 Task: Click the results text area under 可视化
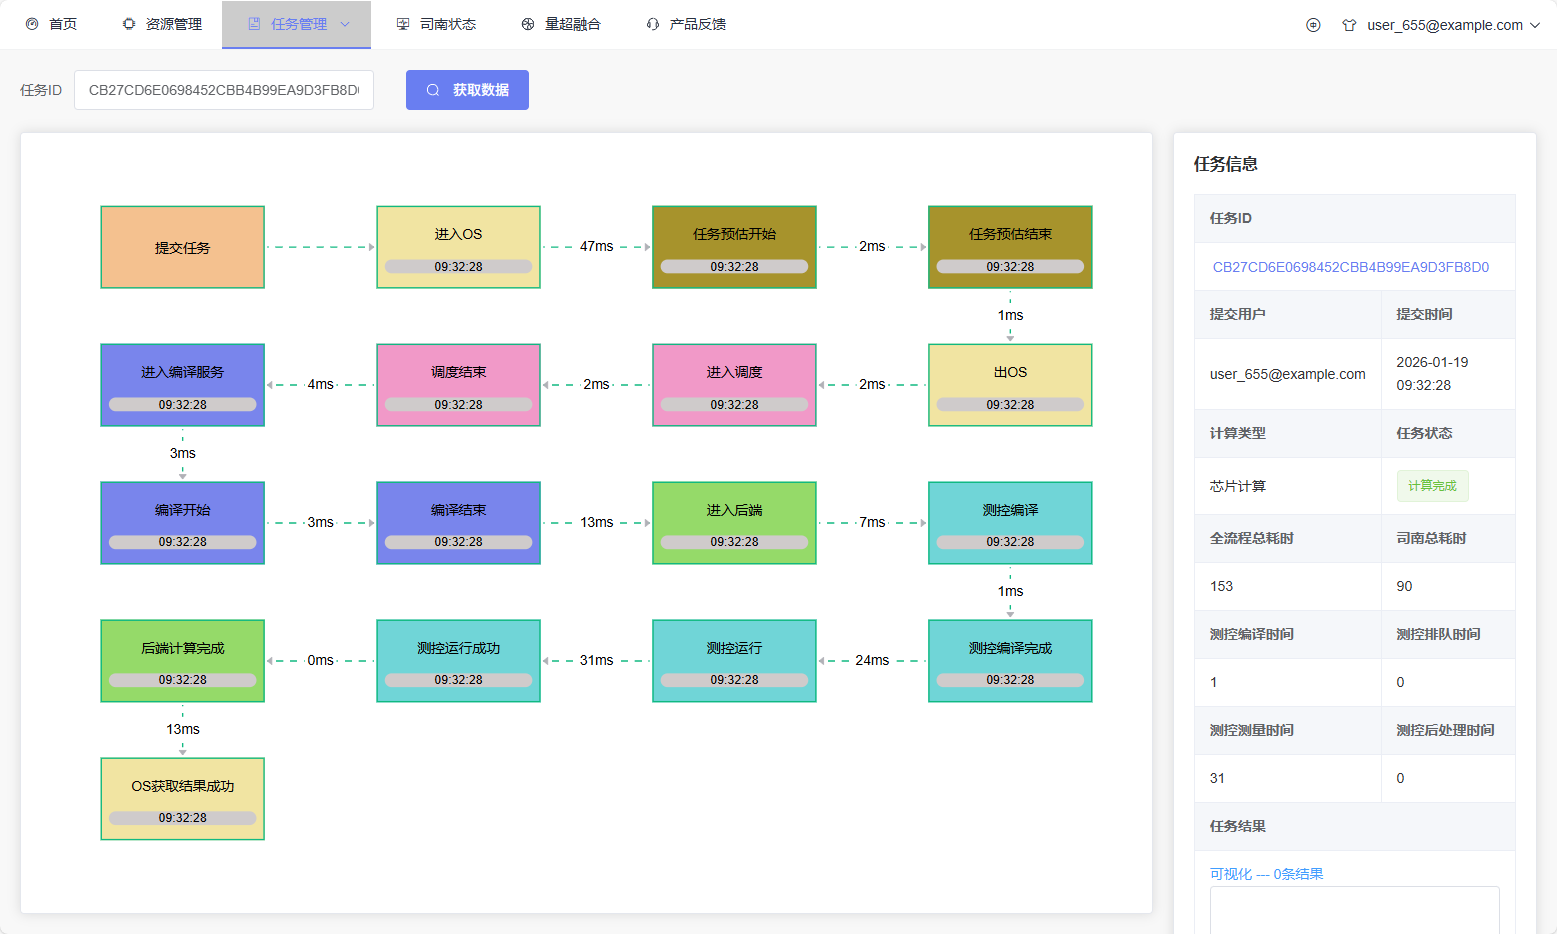(x=1354, y=910)
